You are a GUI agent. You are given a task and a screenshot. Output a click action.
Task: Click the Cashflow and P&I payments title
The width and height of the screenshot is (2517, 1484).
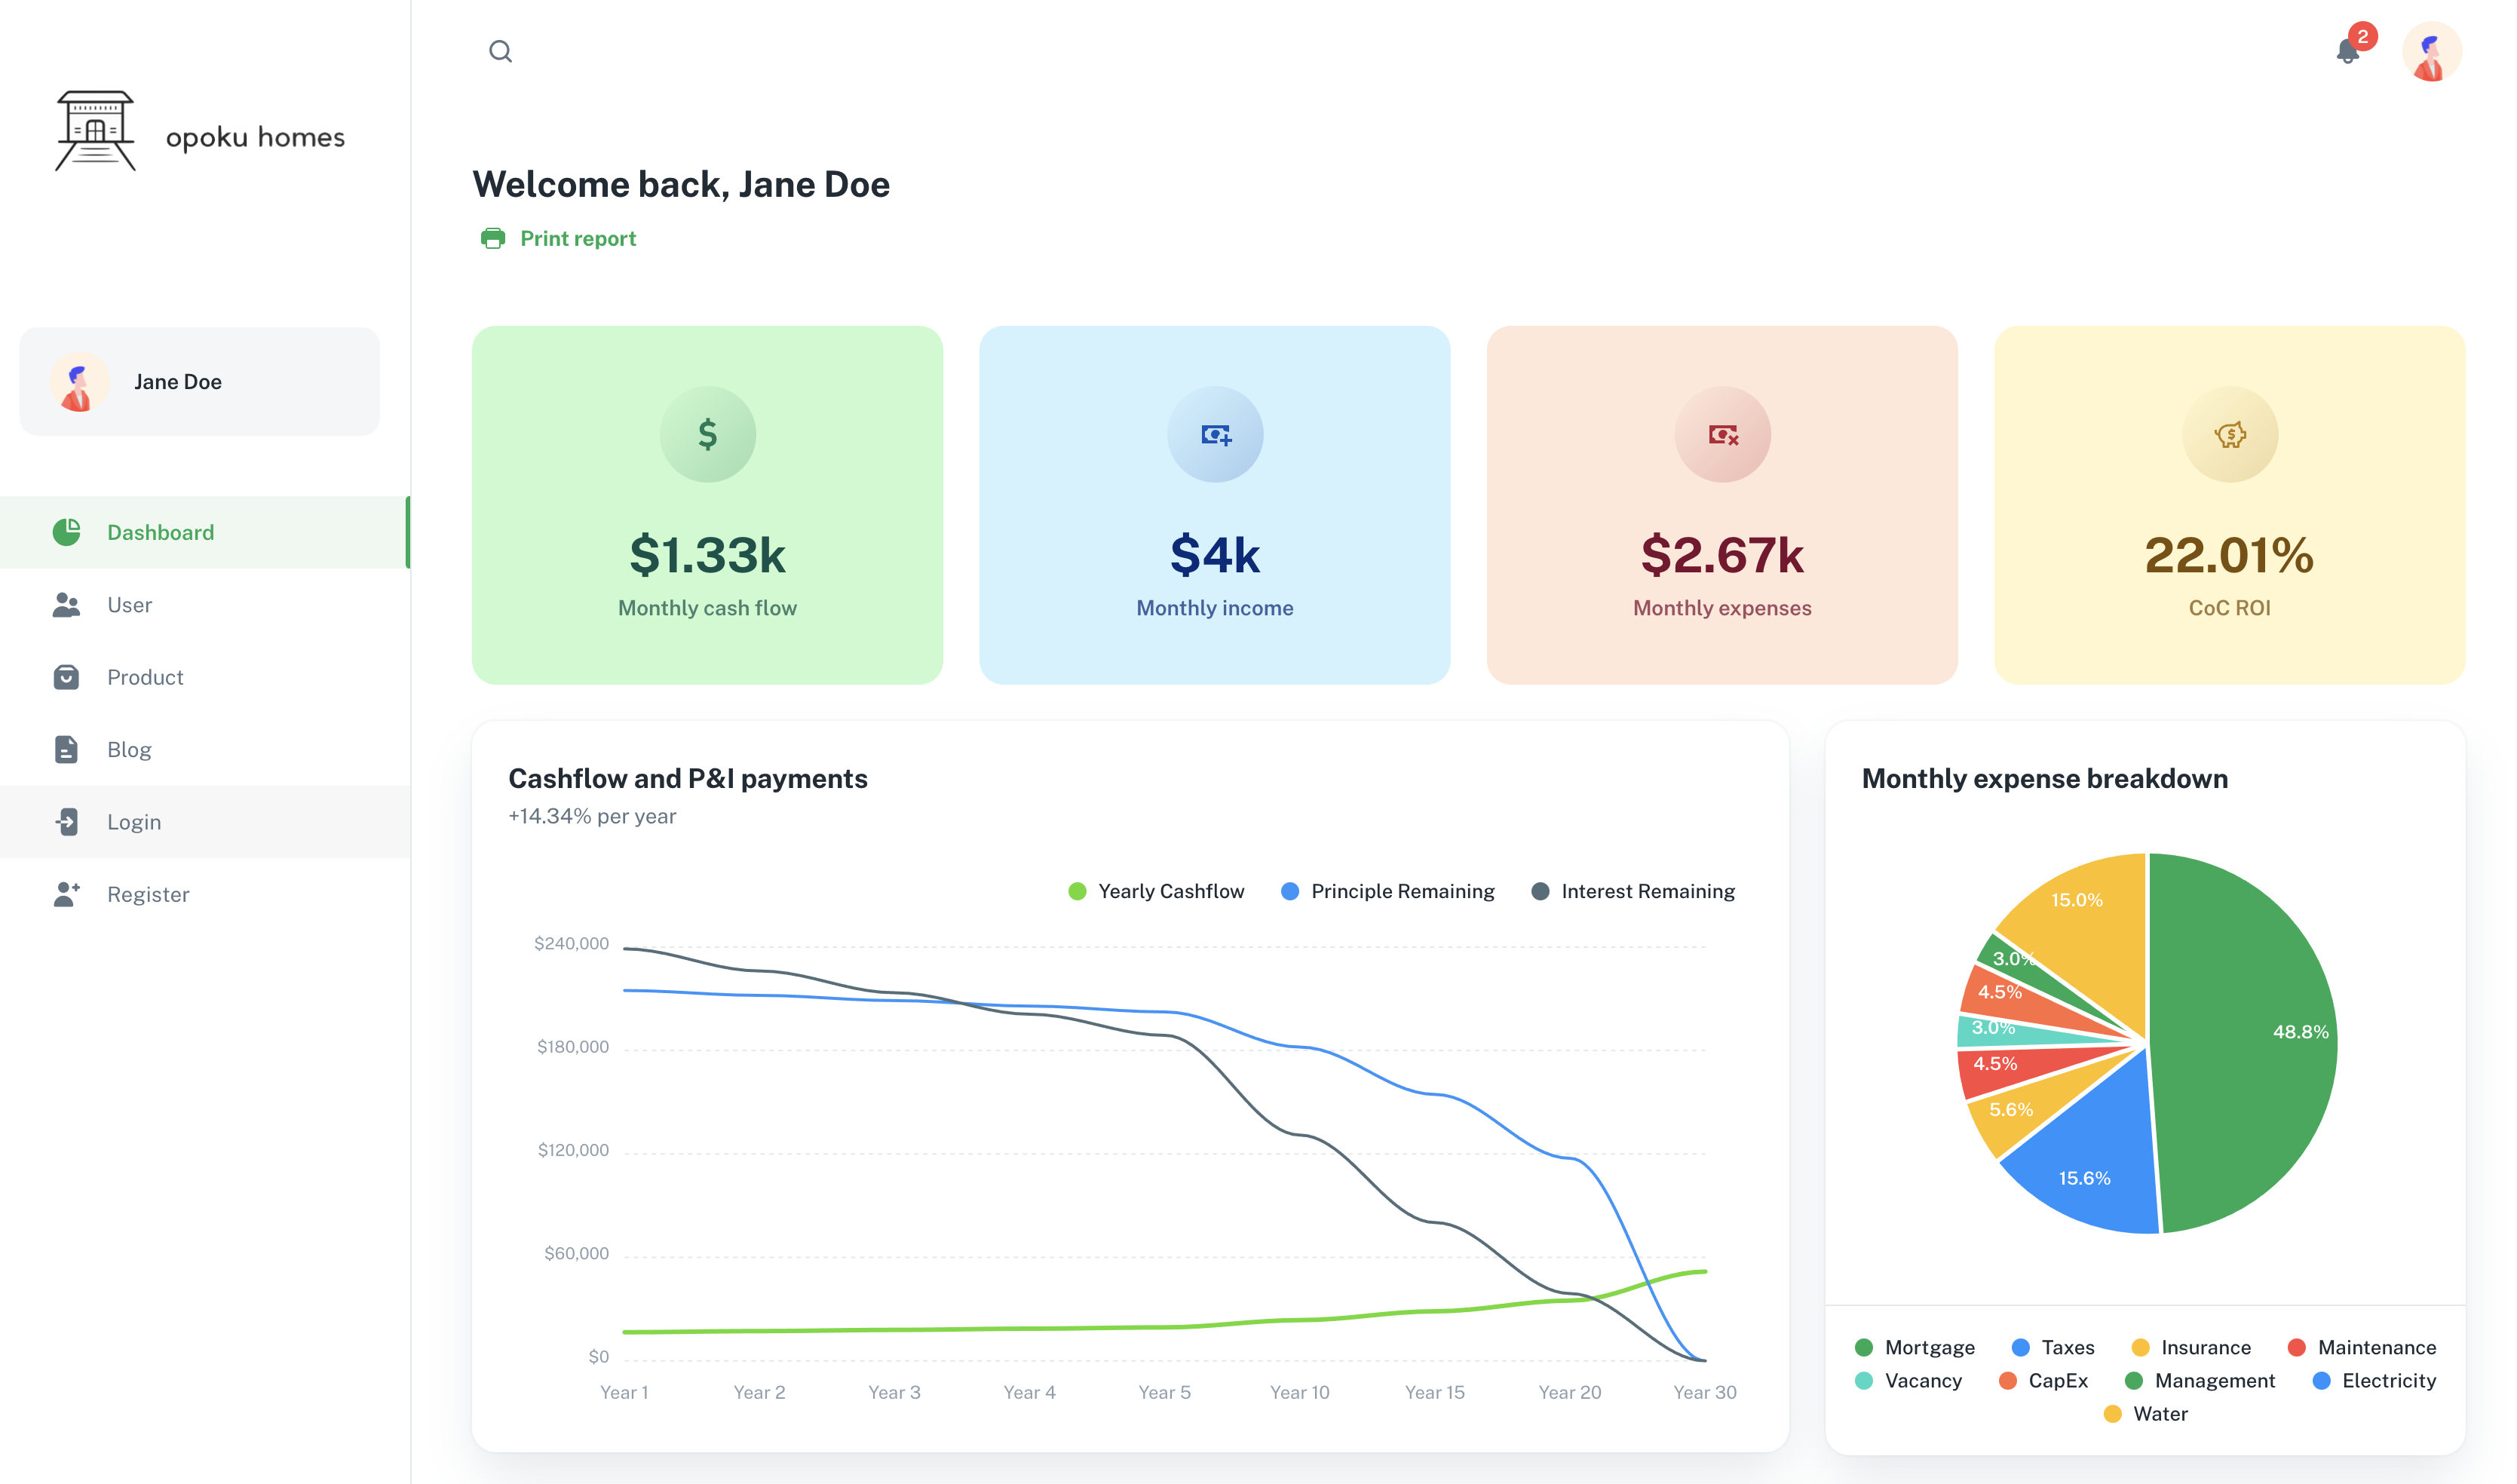point(688,778)
